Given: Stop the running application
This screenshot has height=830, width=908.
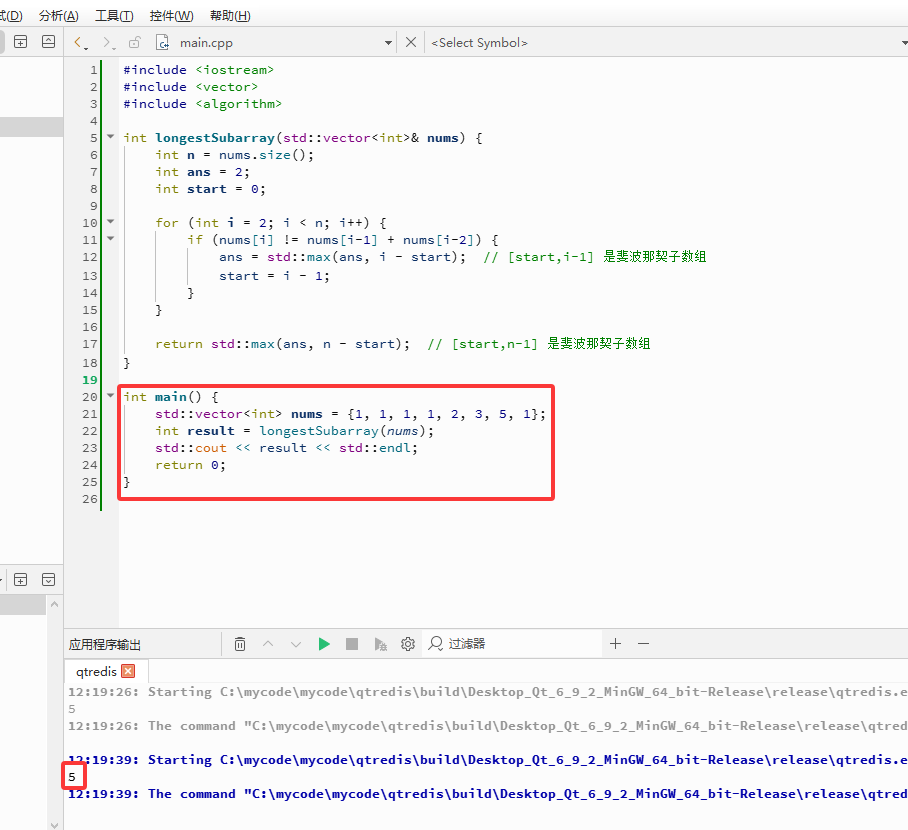Looking at the screenshot, I should [352, 644].
